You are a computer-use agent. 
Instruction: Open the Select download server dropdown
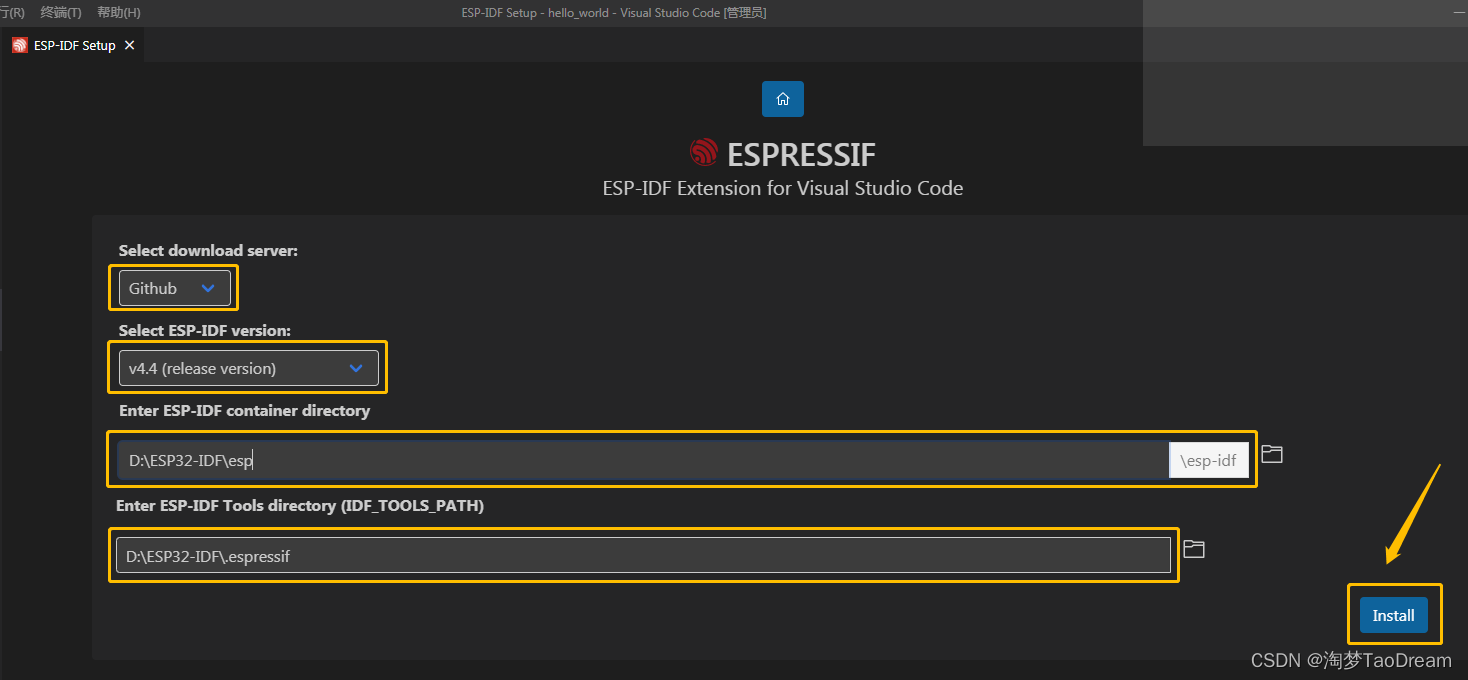175,288
